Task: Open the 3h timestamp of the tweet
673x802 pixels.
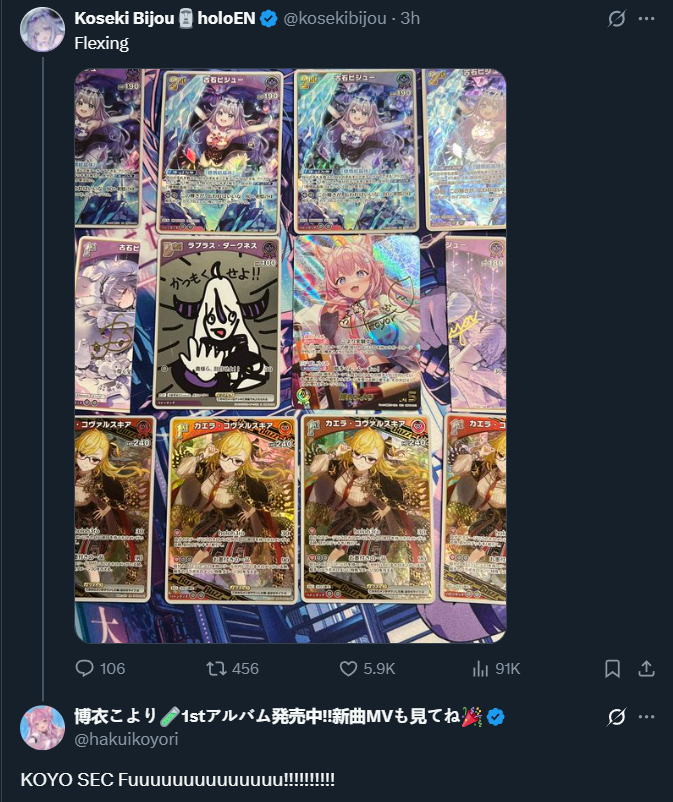Action: point(410,18)
